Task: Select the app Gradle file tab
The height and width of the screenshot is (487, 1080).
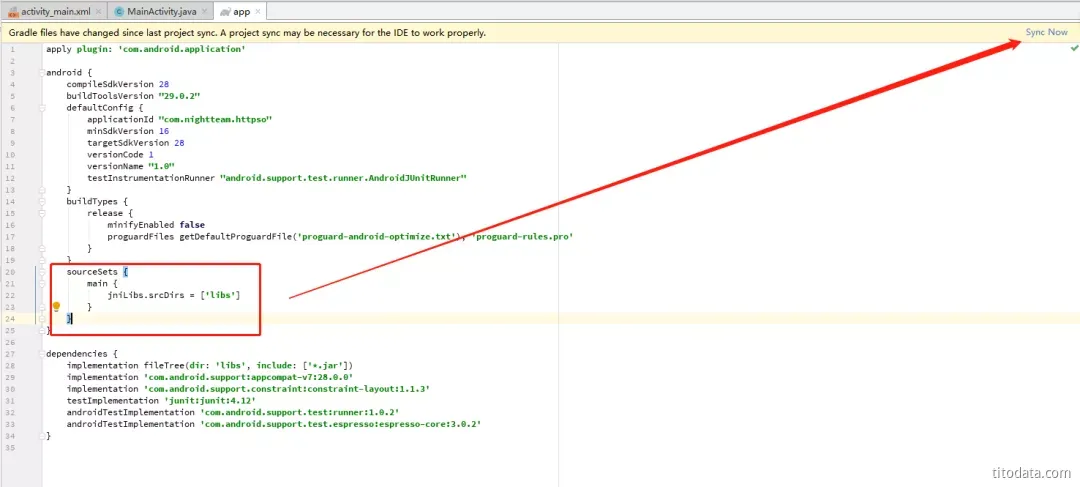Action: pyautogui.click(x=242, y=12)
